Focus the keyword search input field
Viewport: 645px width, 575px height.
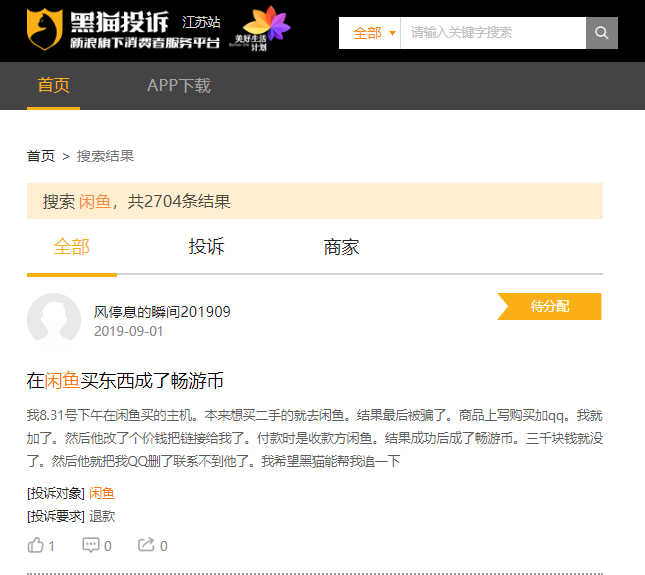[x=493, y=33]
